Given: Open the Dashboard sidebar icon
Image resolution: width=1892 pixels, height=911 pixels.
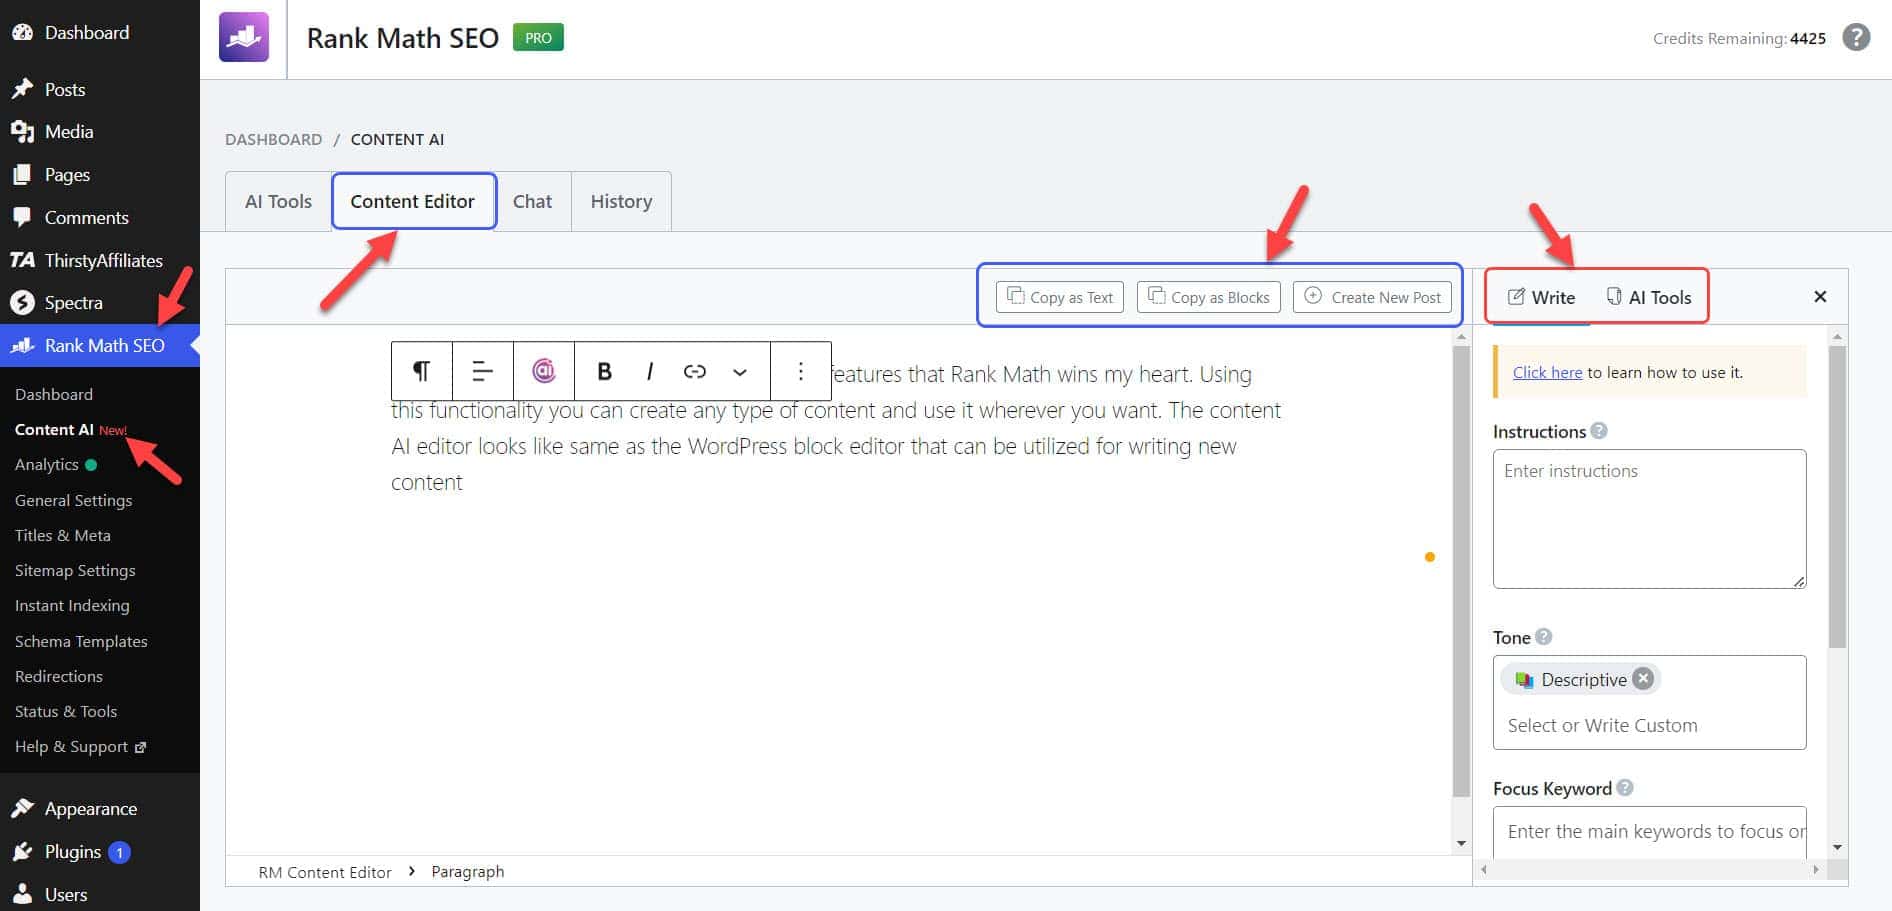Looking at the screenshot, I should (x=22, y=32).
